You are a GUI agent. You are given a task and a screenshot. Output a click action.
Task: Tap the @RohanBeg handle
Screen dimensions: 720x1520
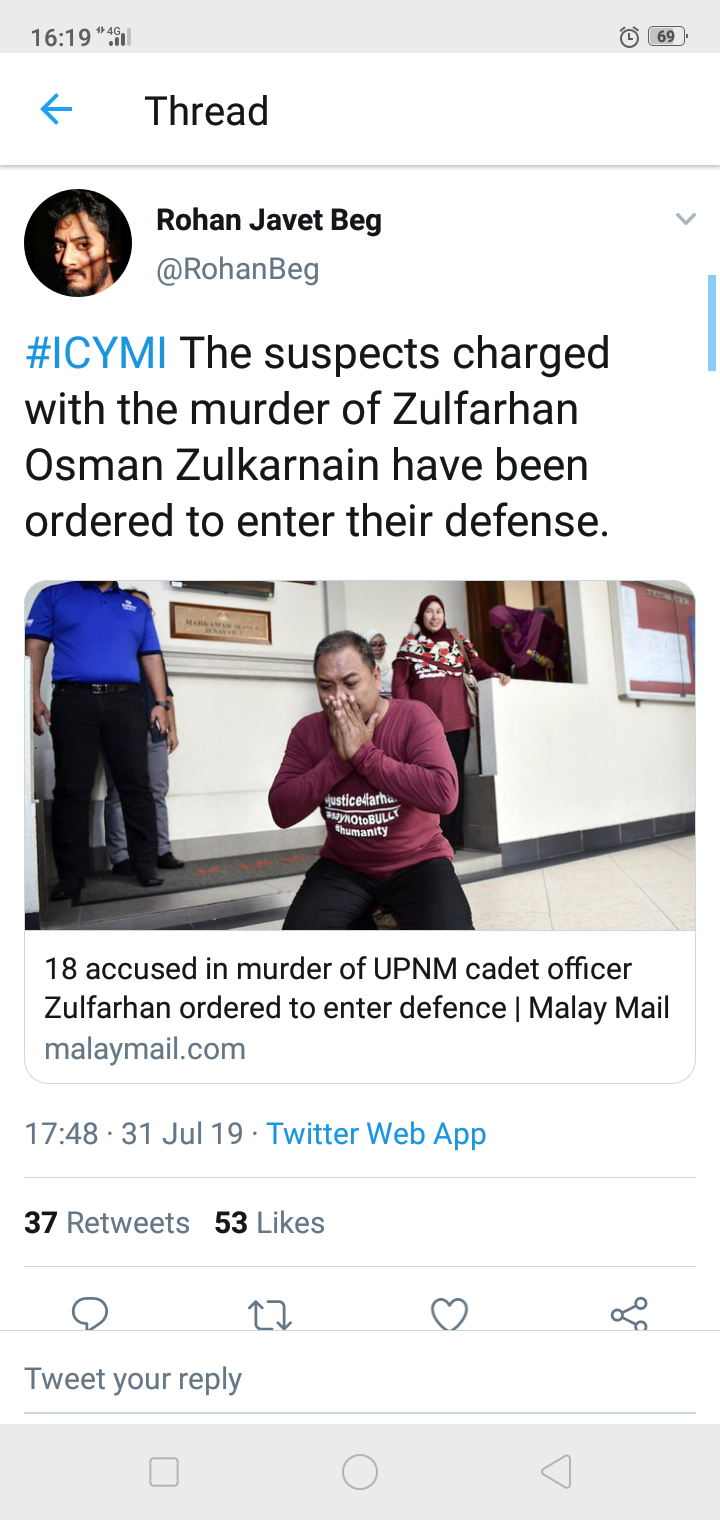(238, 269)
